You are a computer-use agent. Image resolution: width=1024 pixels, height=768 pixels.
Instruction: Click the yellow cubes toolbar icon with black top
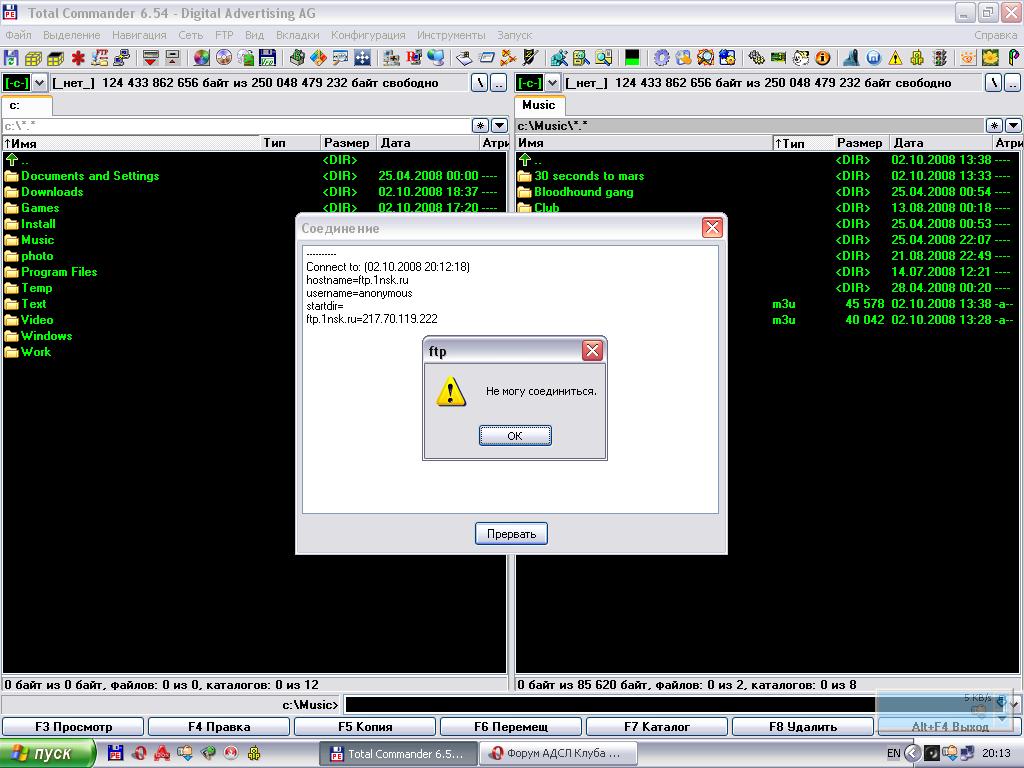pos(56,58)
